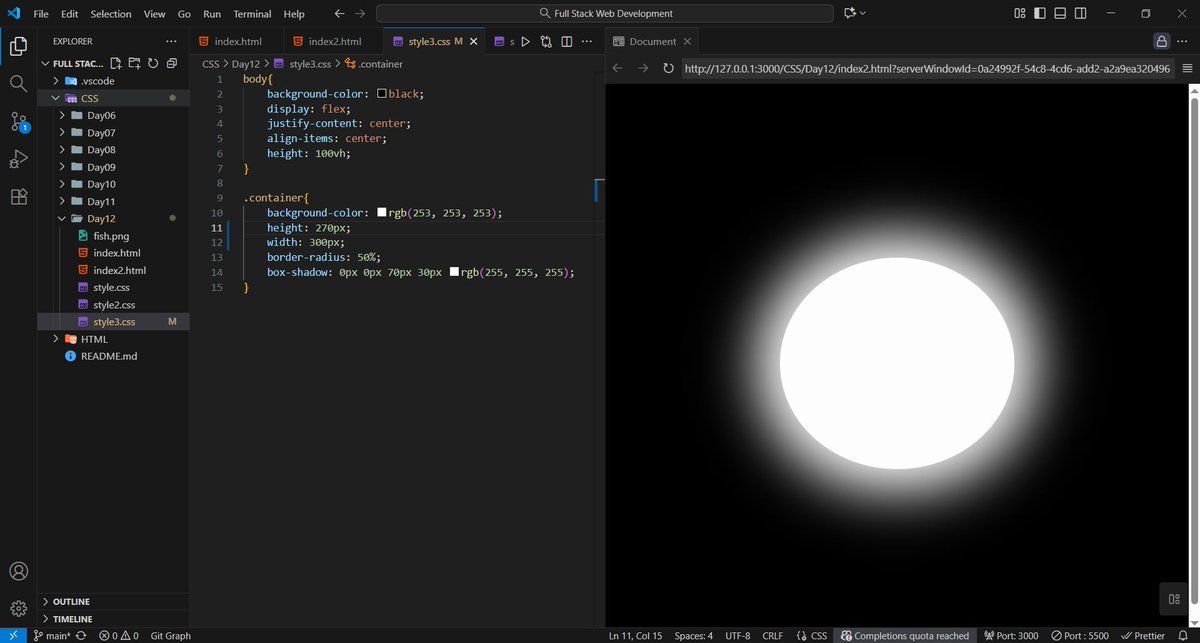Expand the Day06 folder
The image size is (1200, 643).
click(x=63, y=115)
